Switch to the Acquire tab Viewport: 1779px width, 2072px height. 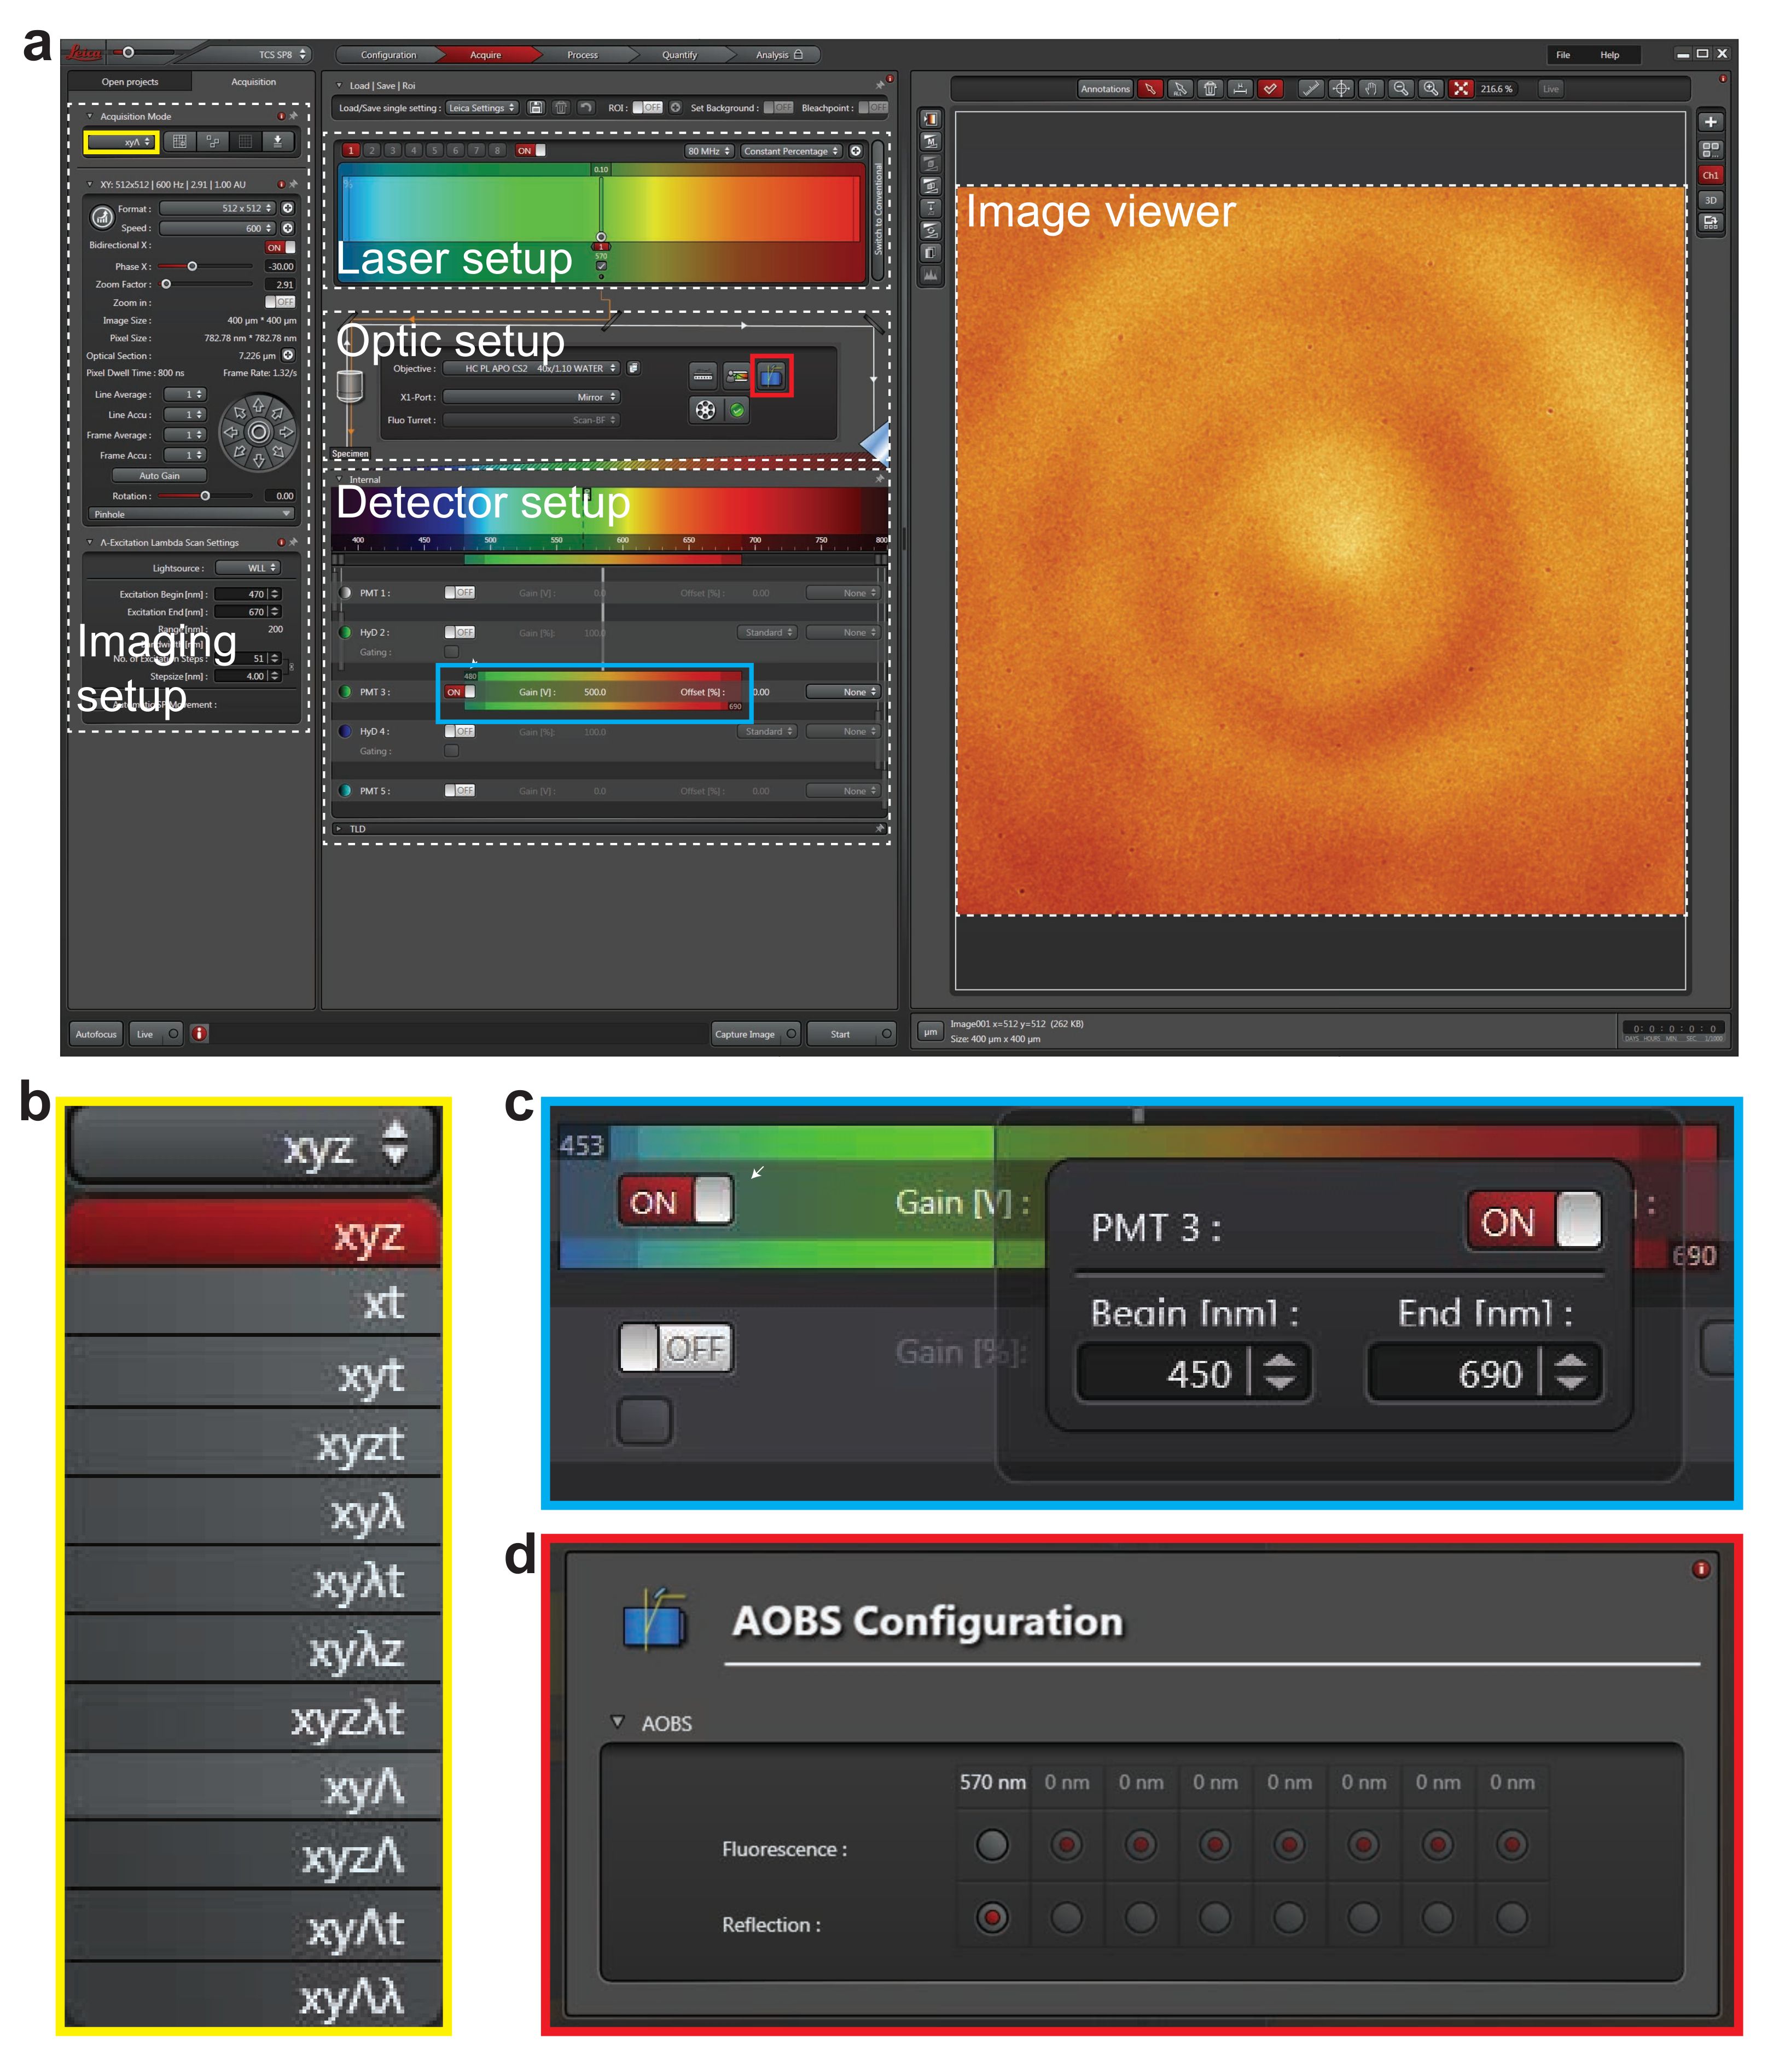click(x=485, y=56)
